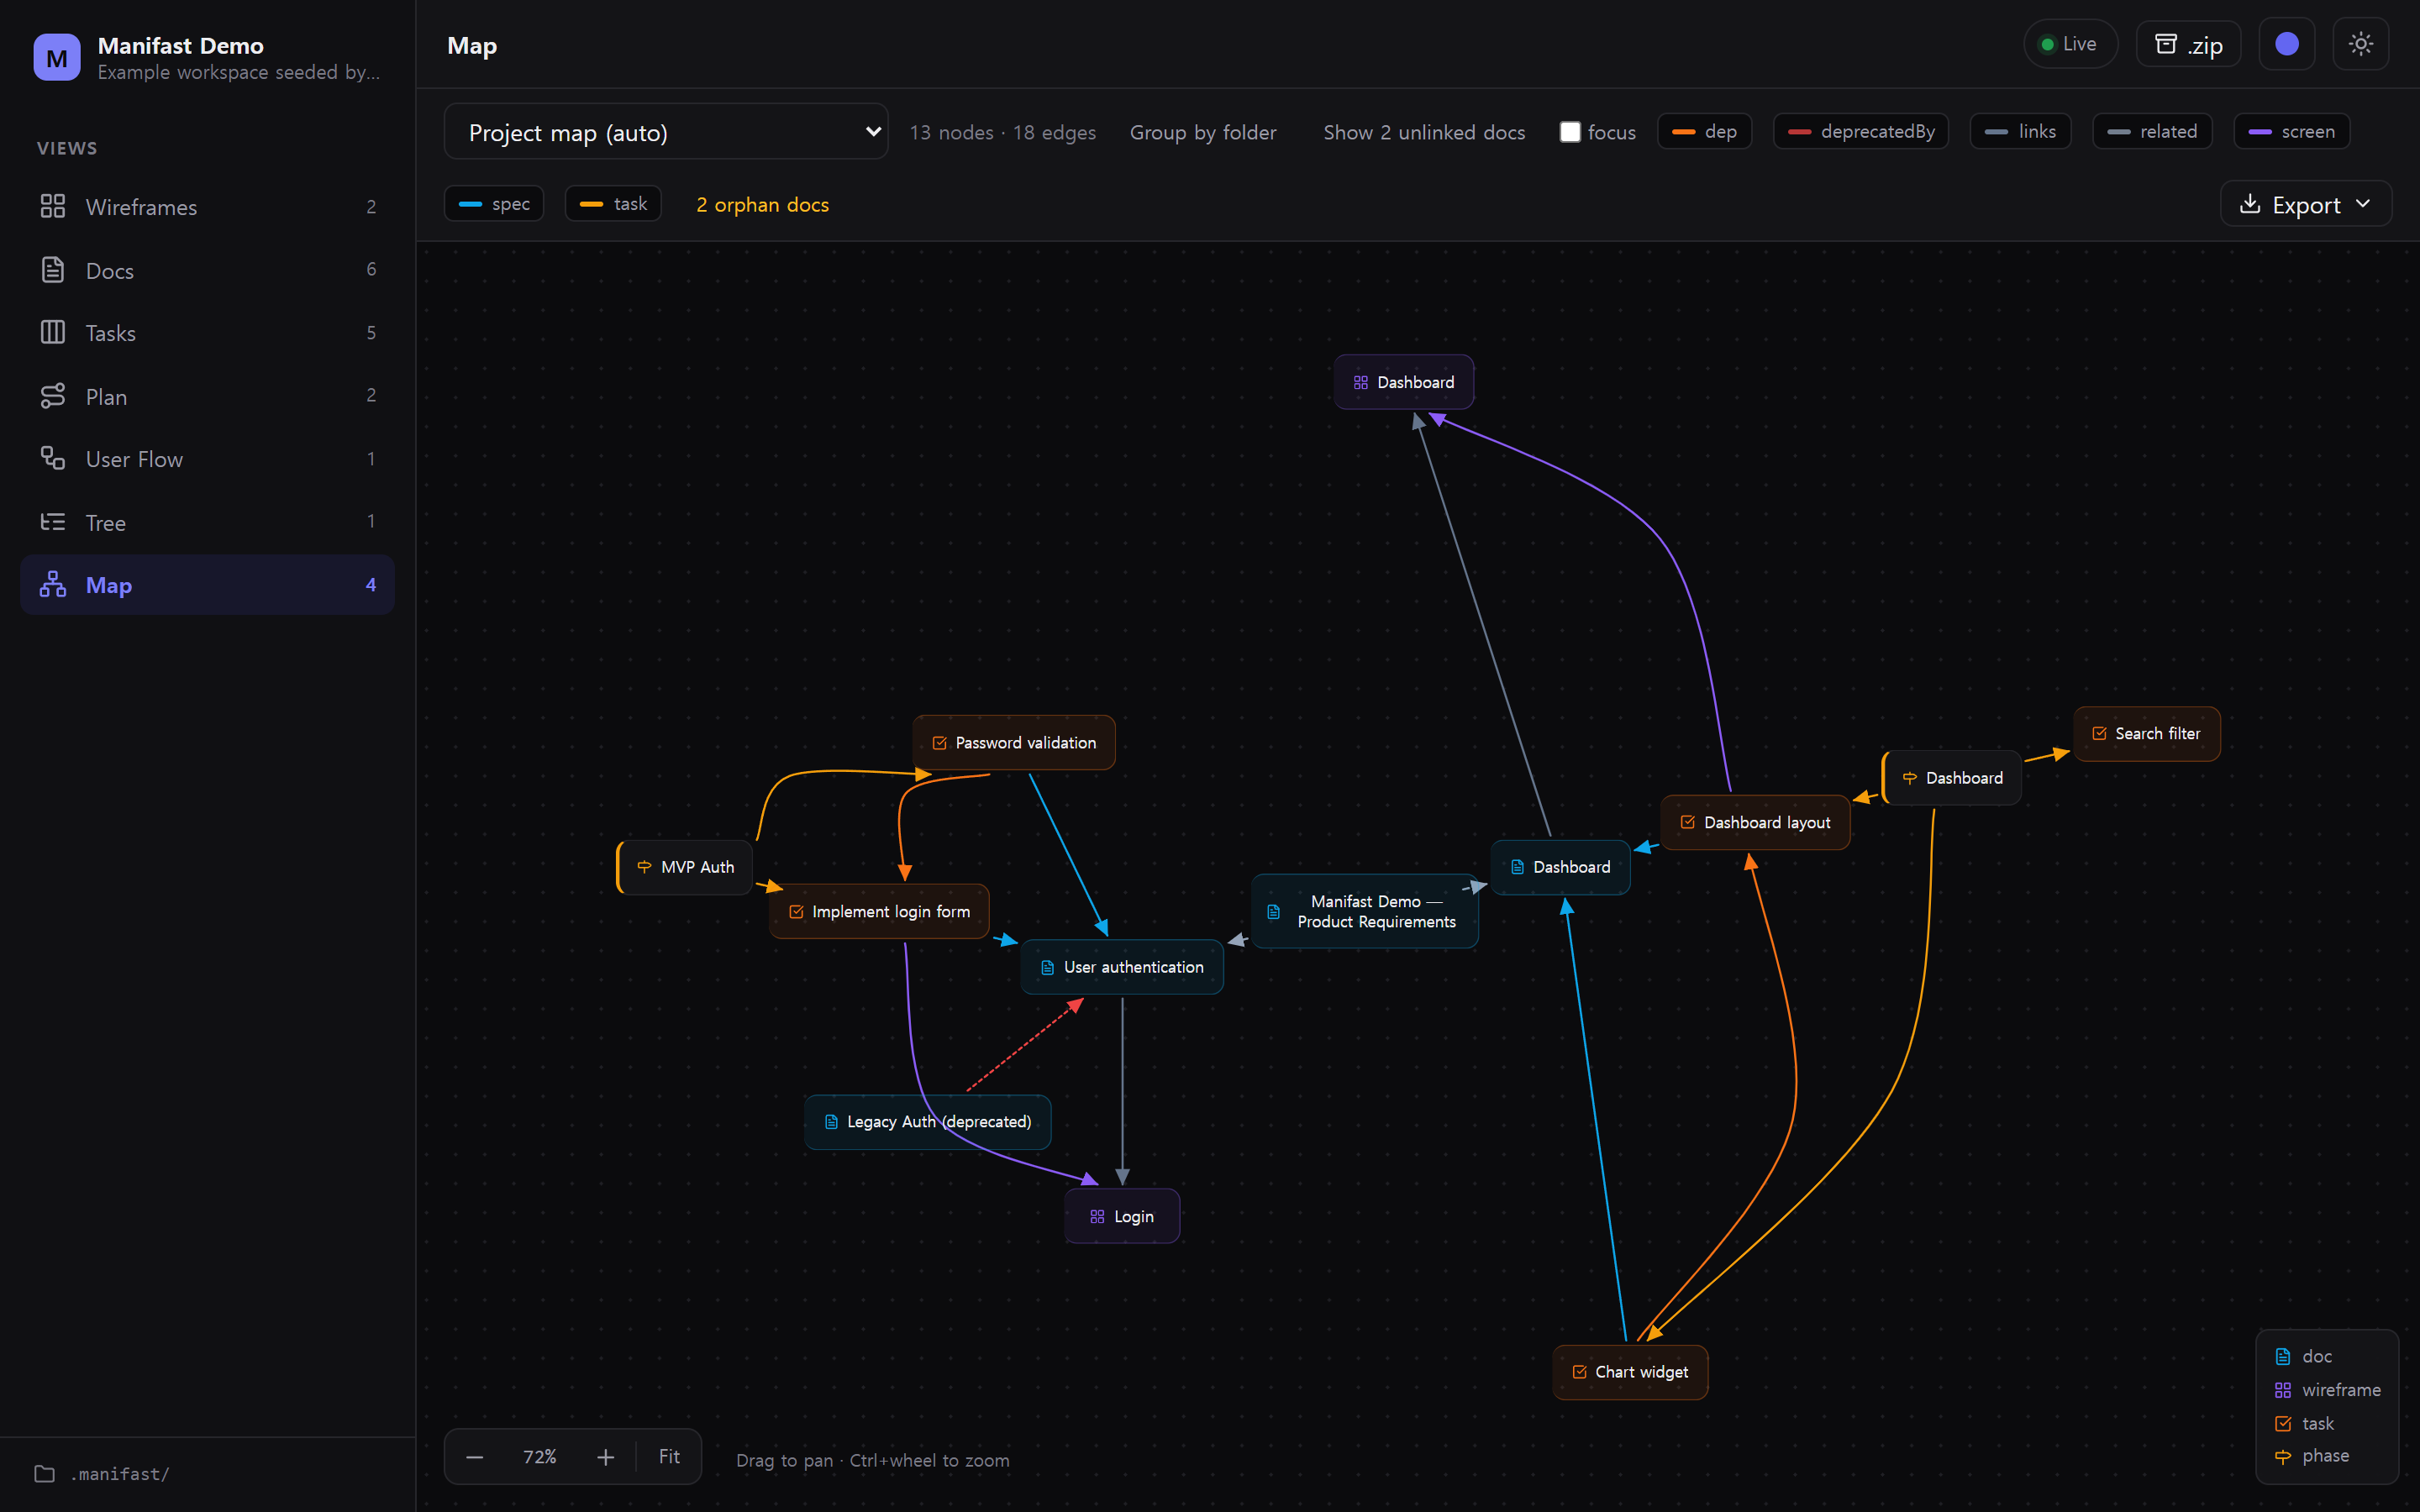The width and height of the screenshot is (2420, 1512).
Task: Click the 13 nodes · 18 edges text
Action: tap(1002, 132)
